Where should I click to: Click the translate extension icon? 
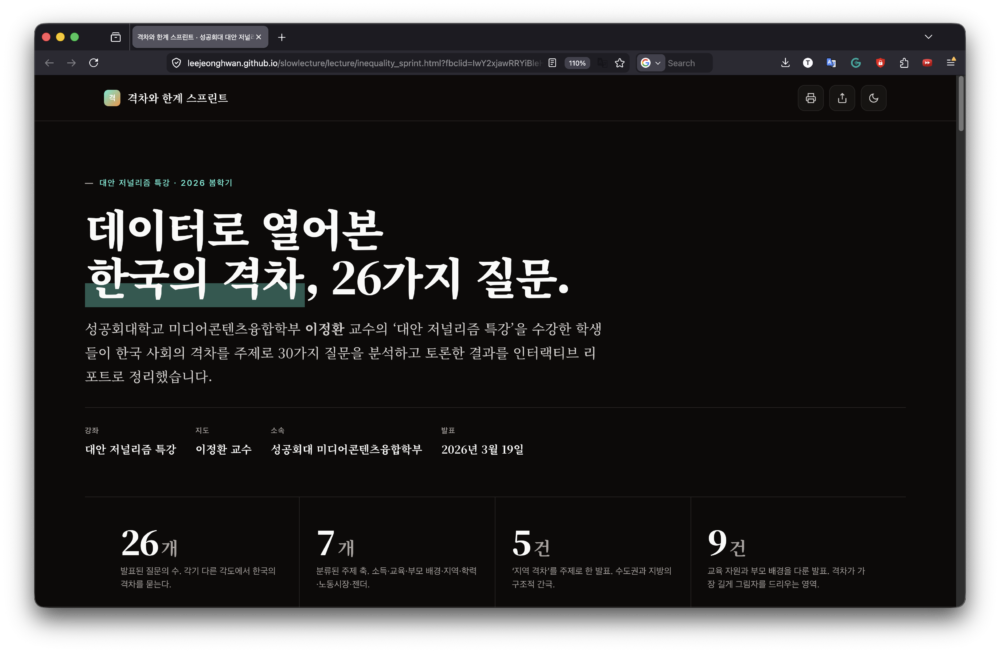coord(831,63)
